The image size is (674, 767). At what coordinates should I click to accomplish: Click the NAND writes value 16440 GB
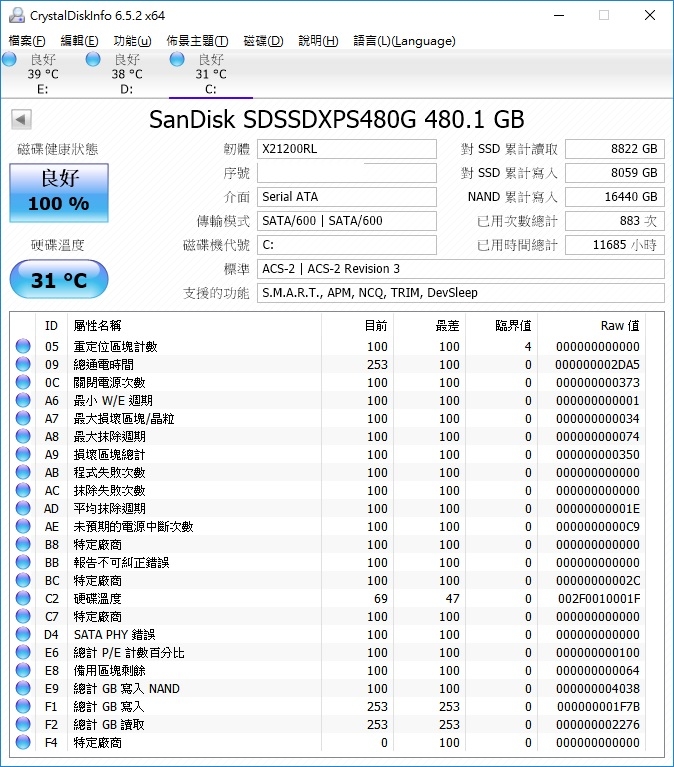(615, 197)
